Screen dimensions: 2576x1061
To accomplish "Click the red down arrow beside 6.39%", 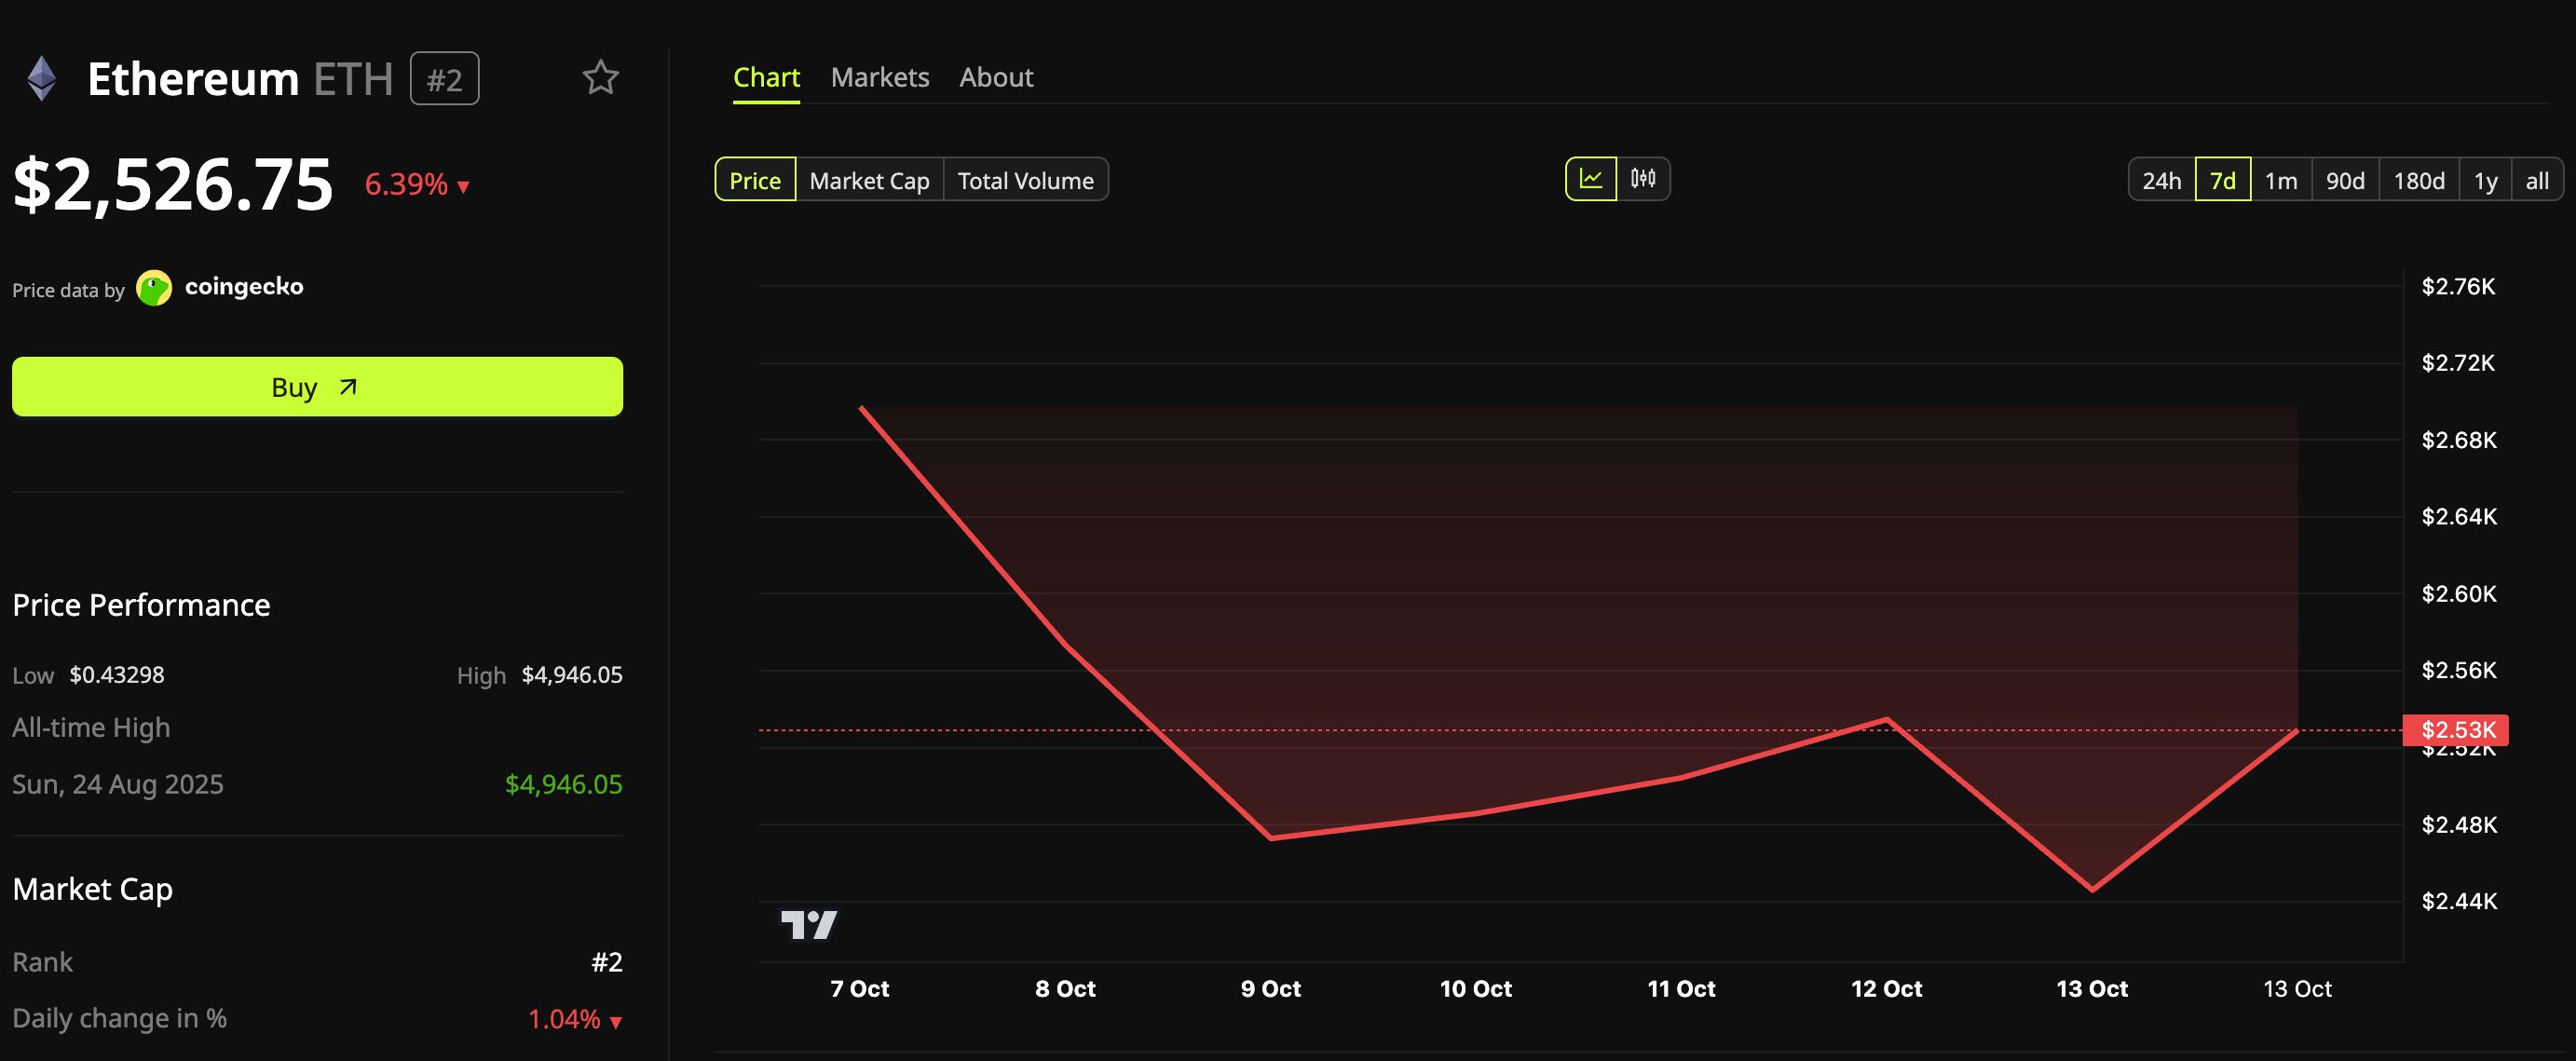I will coord(463,186).
